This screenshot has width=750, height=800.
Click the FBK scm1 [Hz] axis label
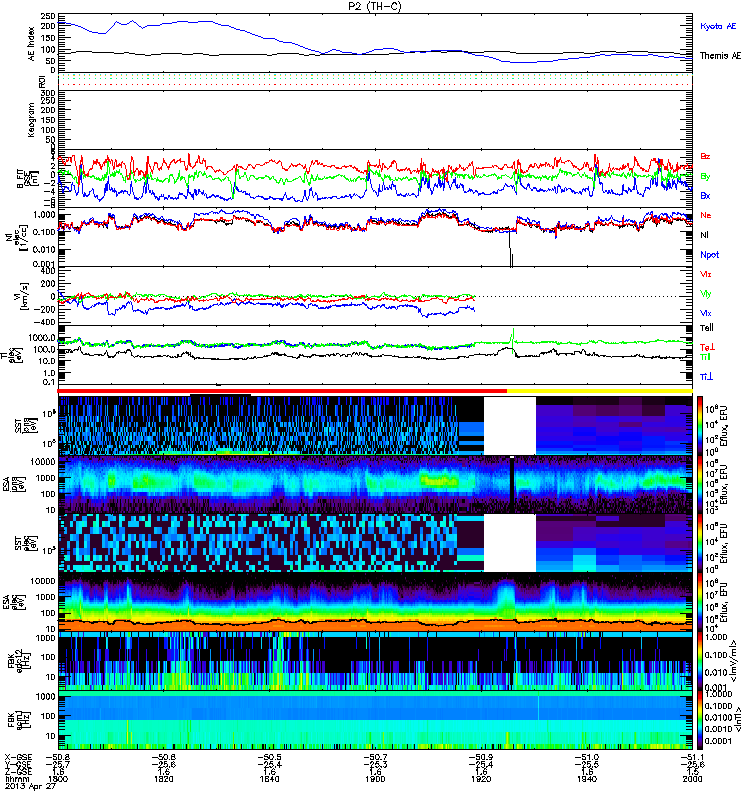pos(19,720)
